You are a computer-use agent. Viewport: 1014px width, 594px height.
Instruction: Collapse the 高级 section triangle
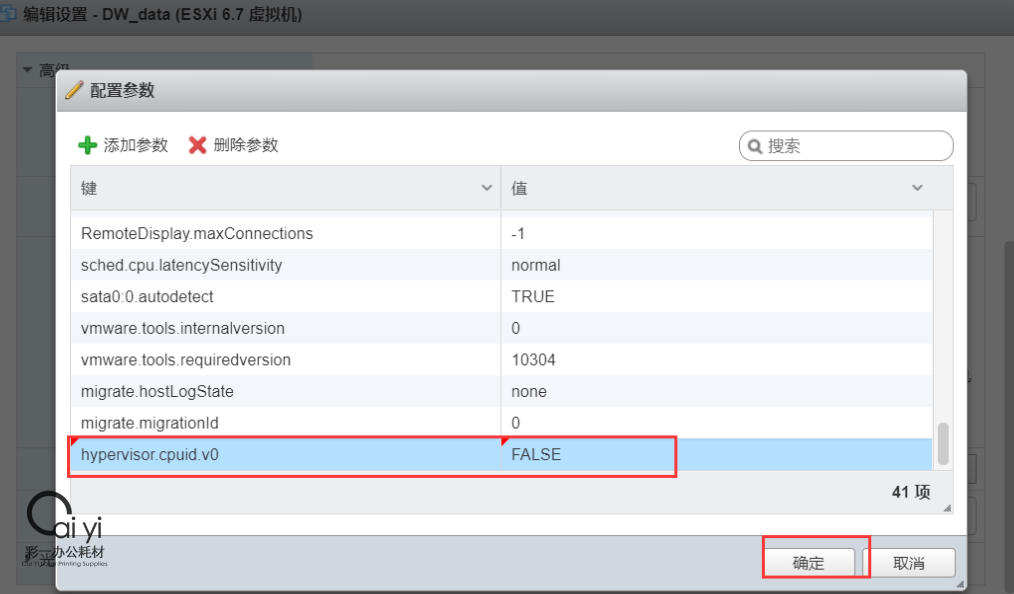[x=27, y=70]
